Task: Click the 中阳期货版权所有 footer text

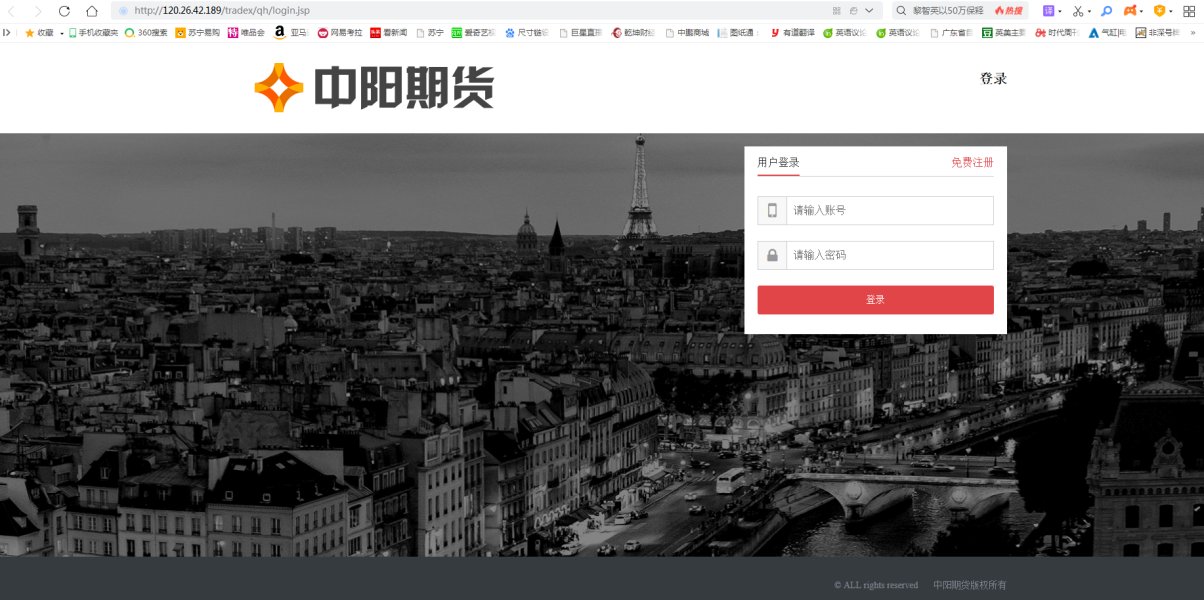Action: (x=970, y=585)
